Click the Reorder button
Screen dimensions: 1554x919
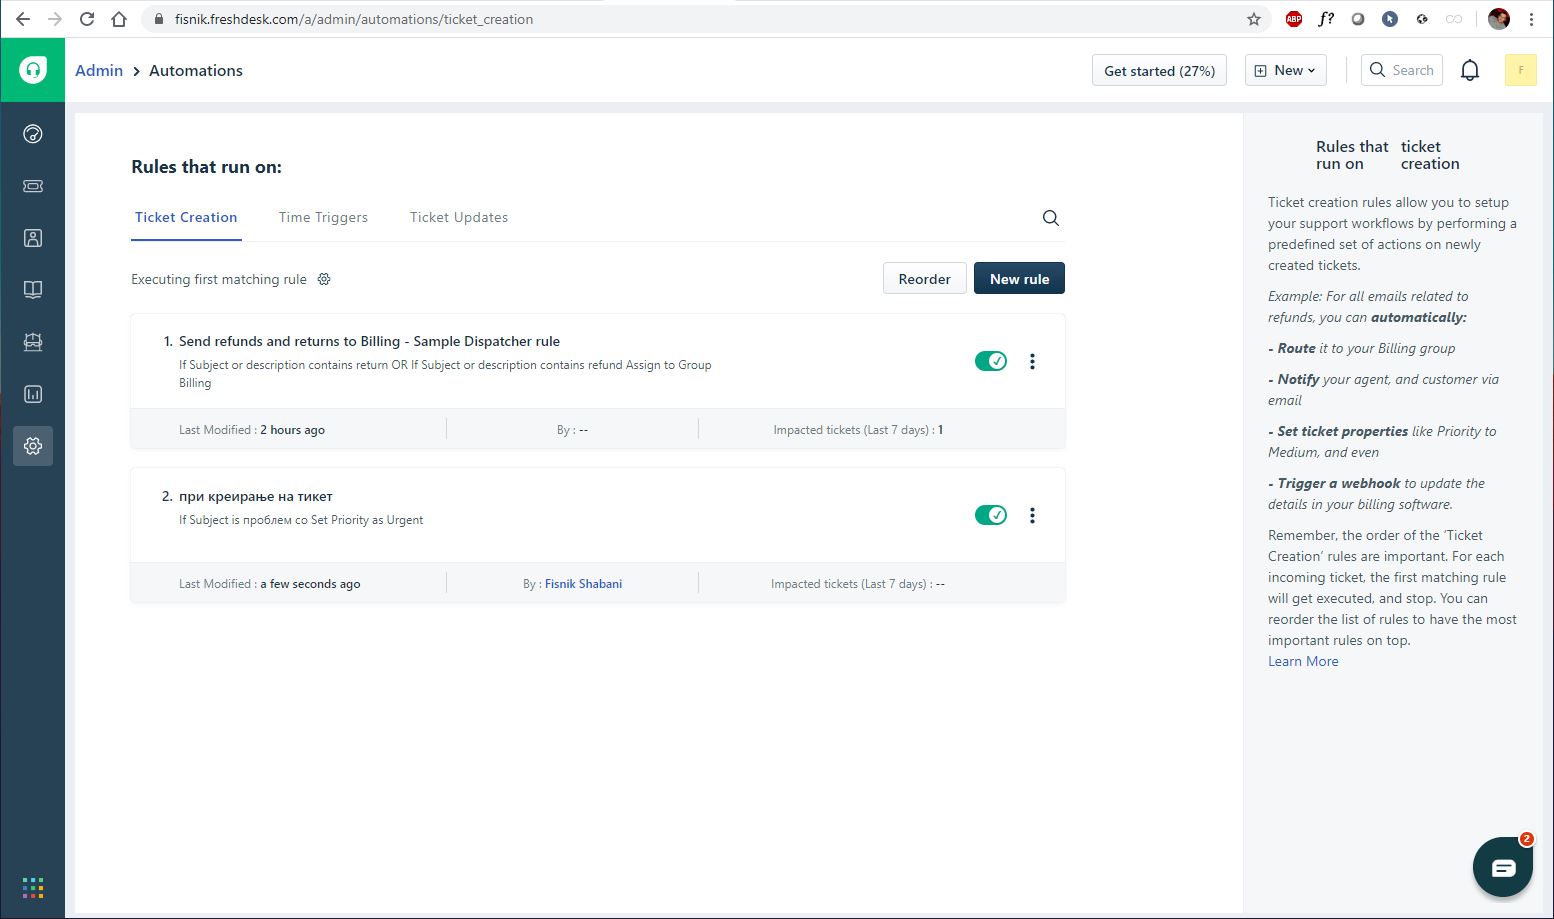click(924, 279)
